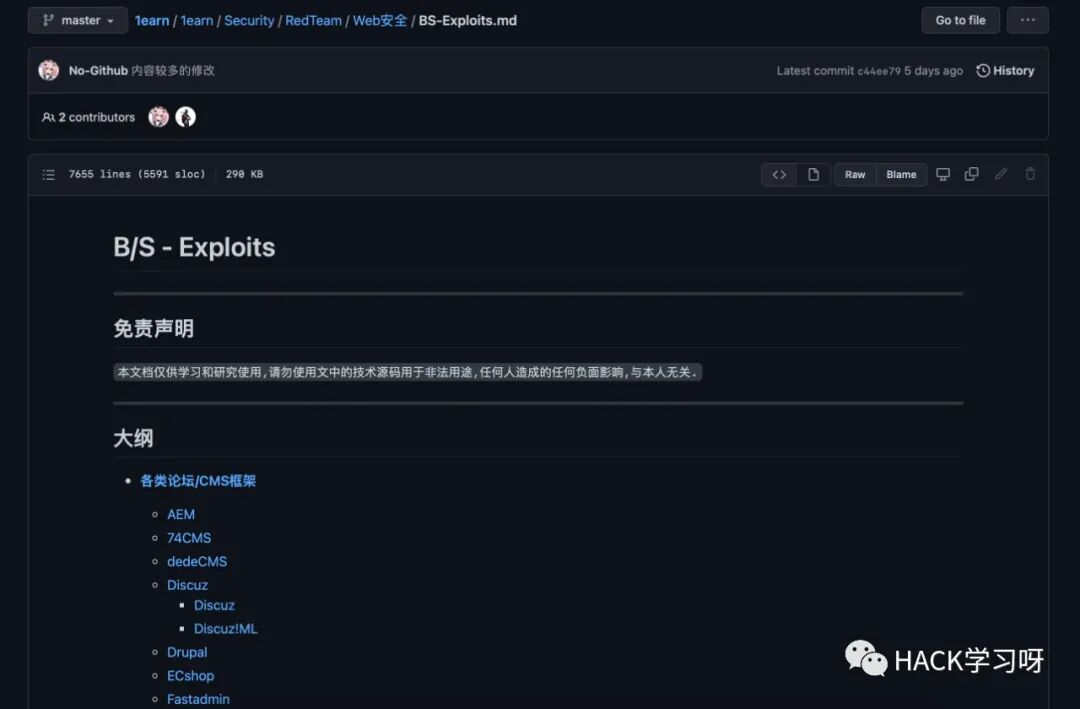
Task: Open file in GitHub Desktop icon
Action: (943, 174)
